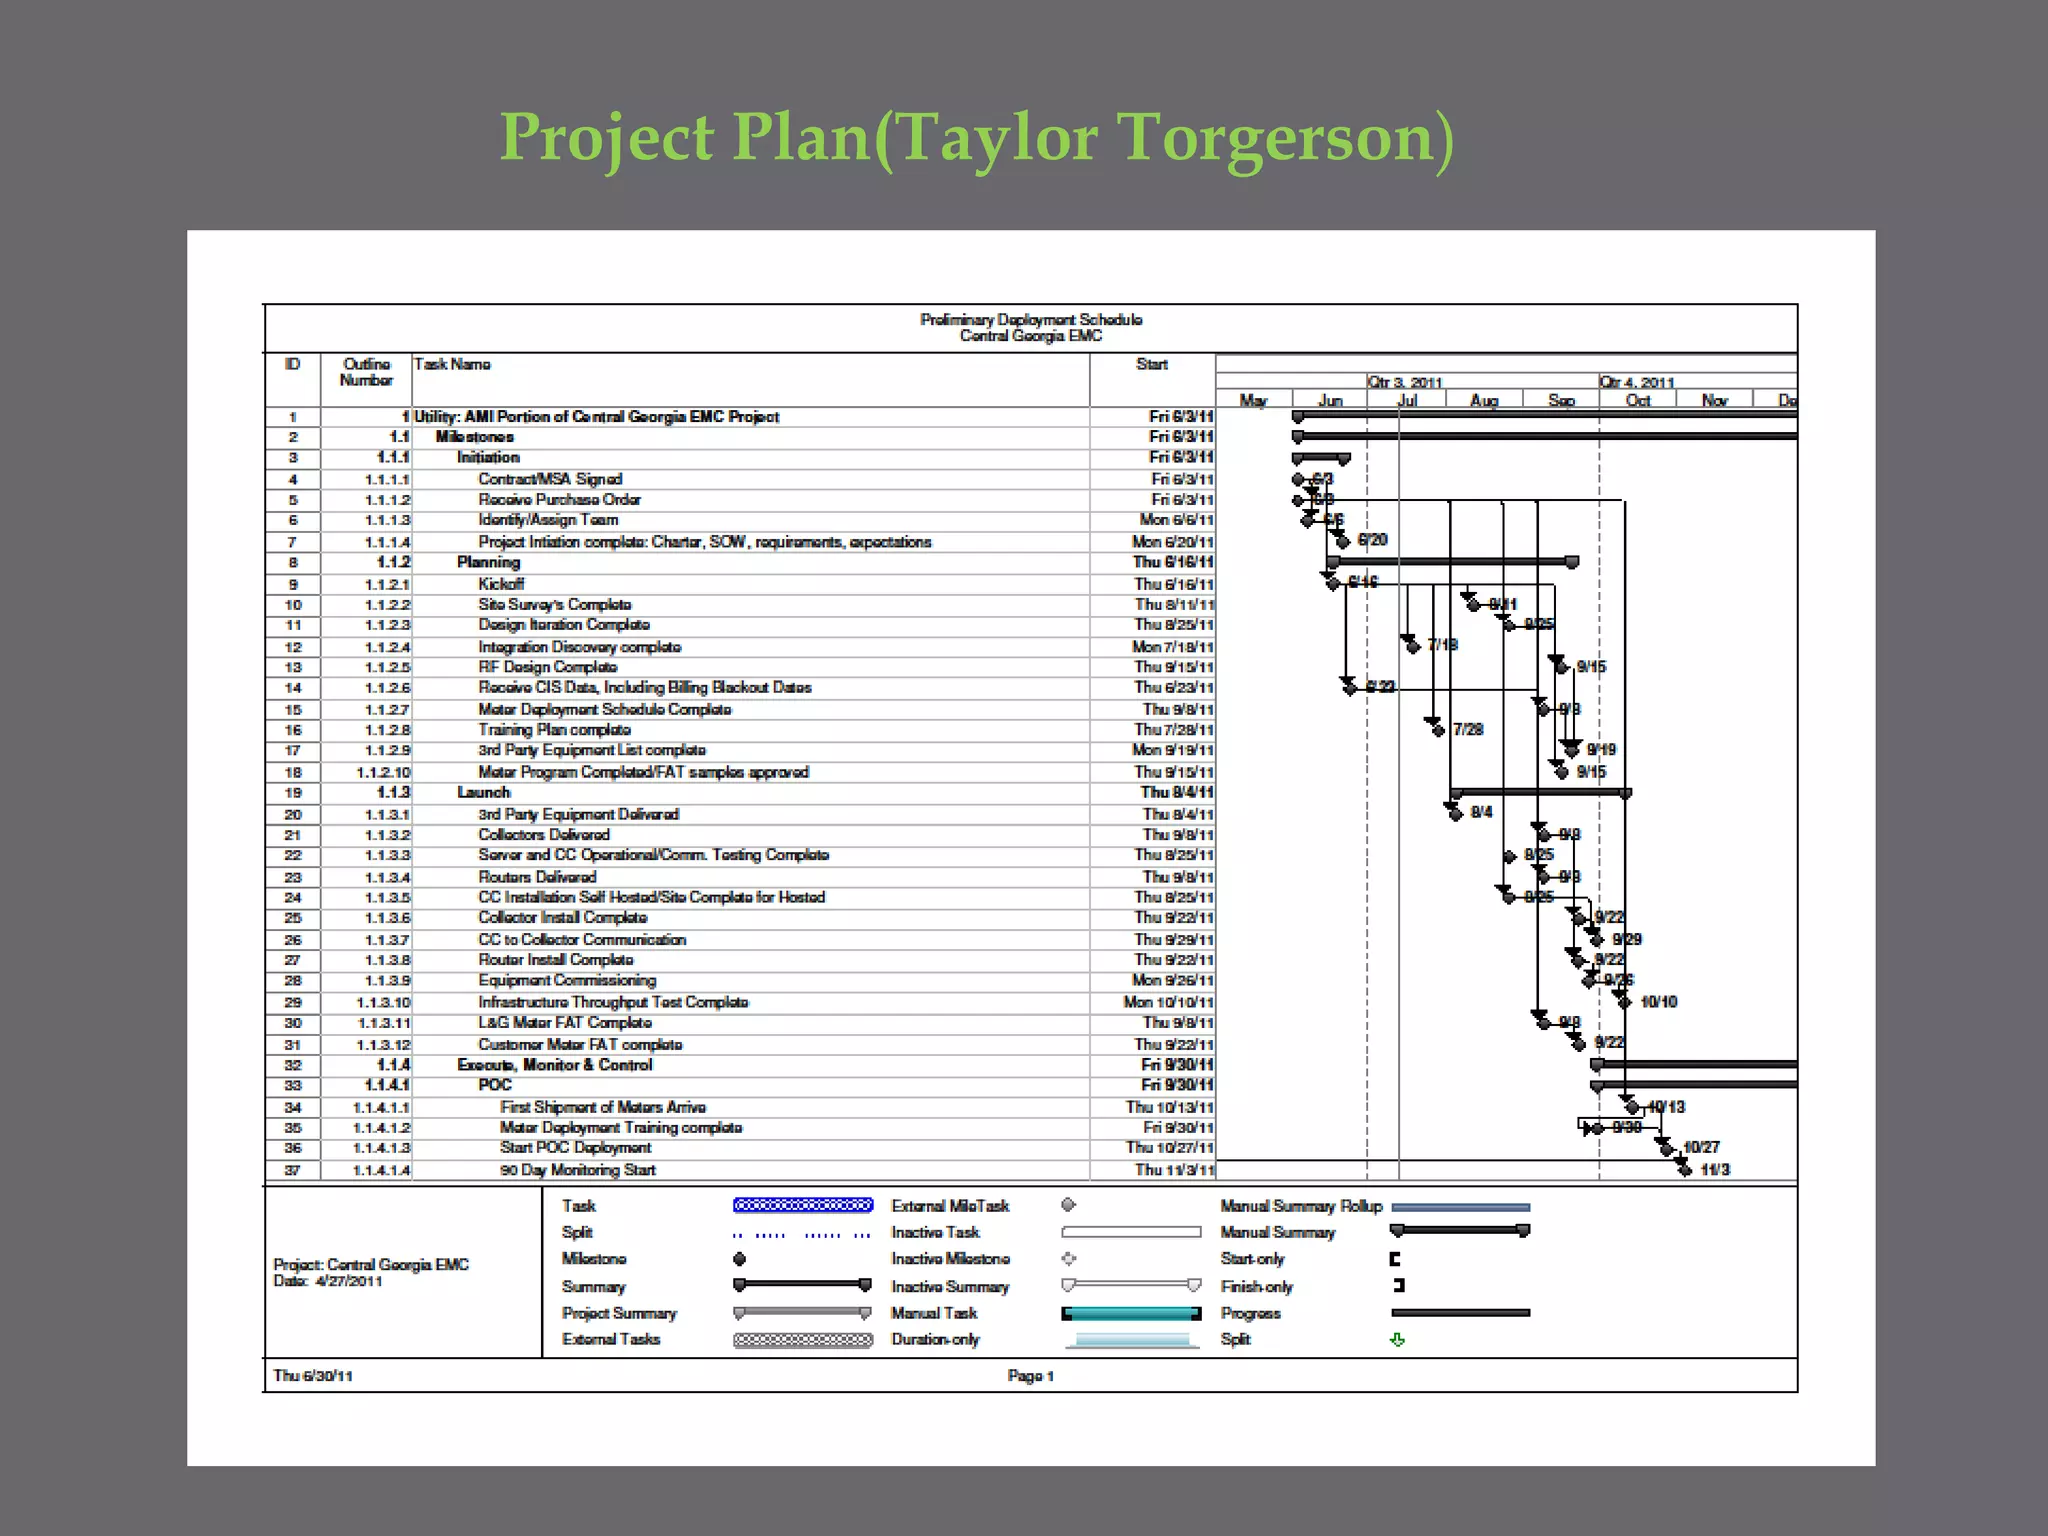The image size is (2048, 1536).
Task: Select the 'Initiation' summary task row
Action: (x=740, y=457)
